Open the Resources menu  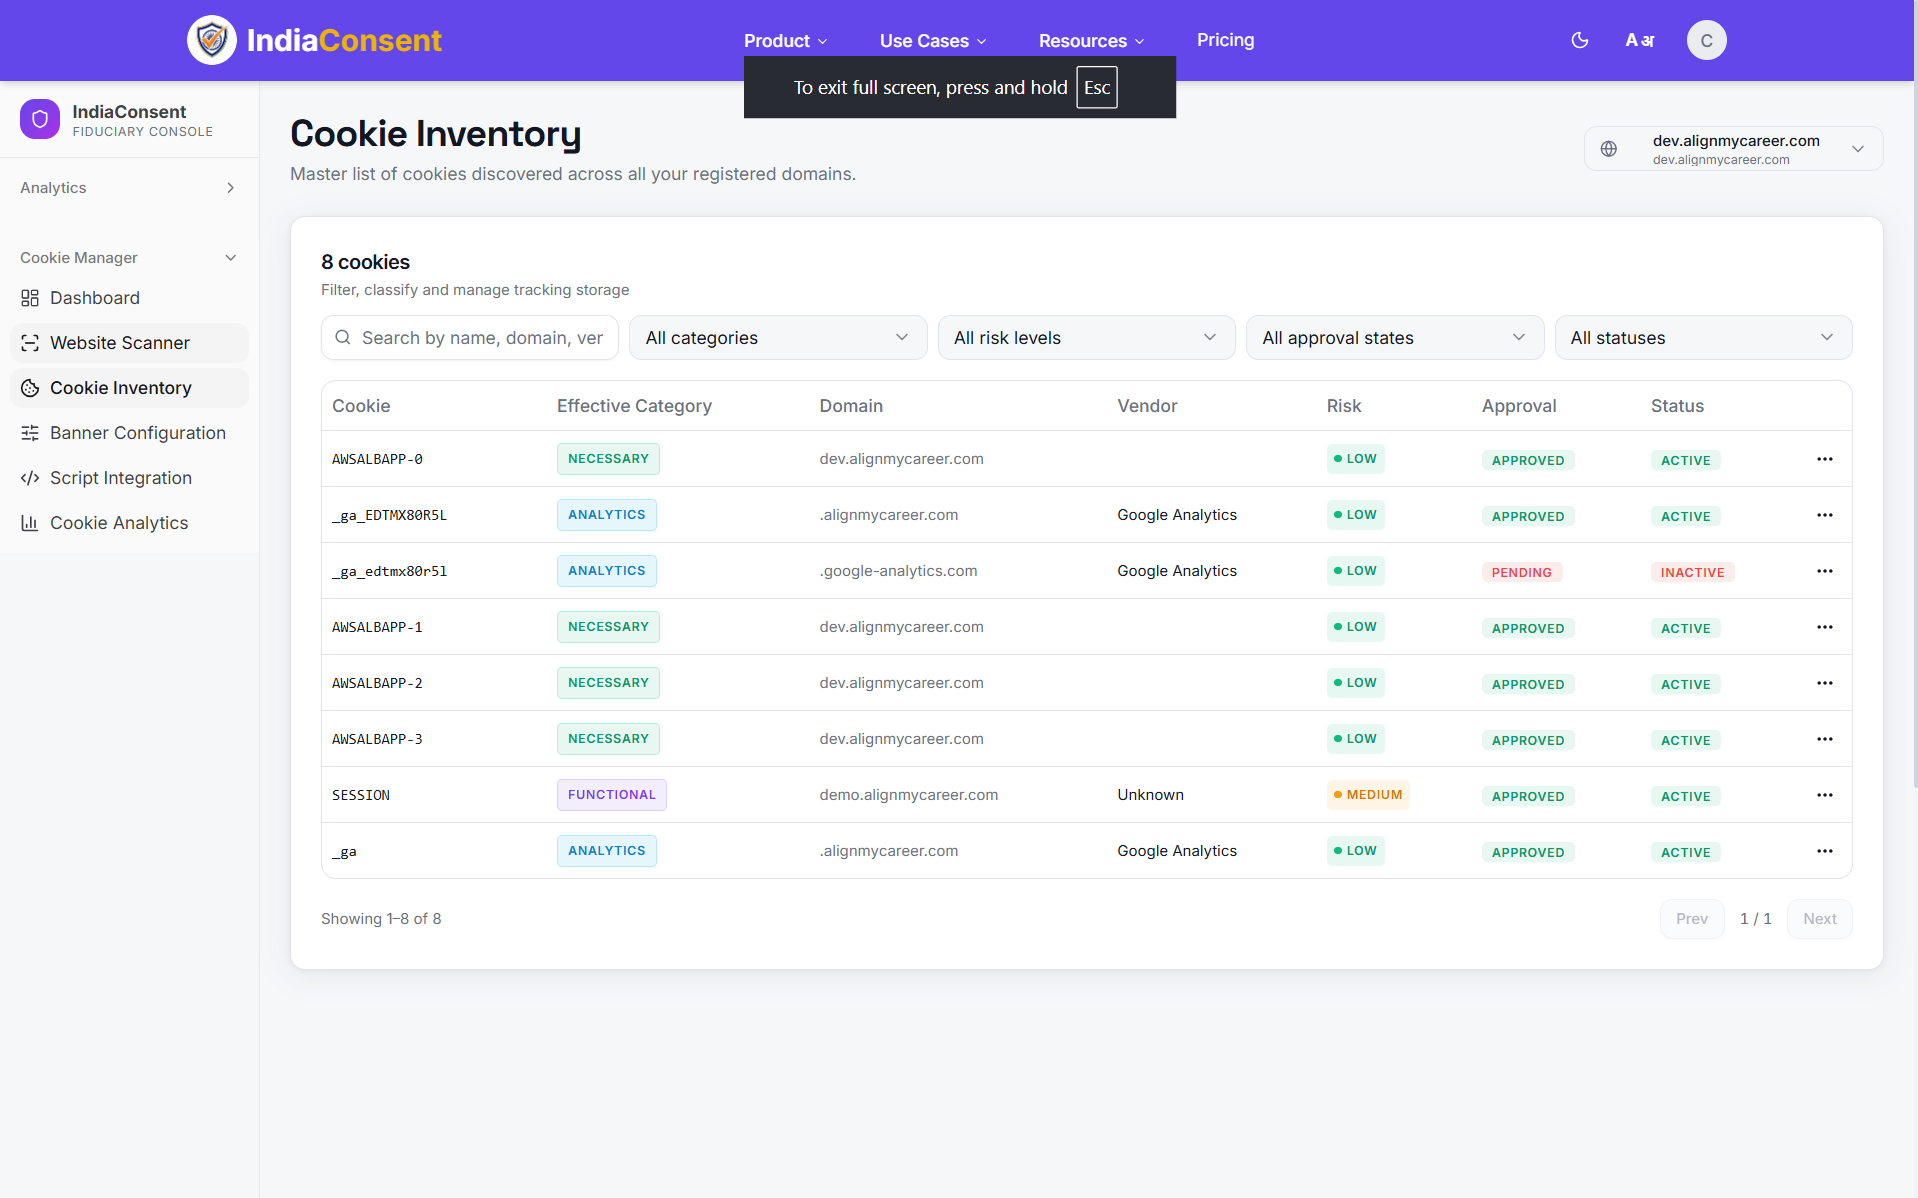[x=1091, y=41]
